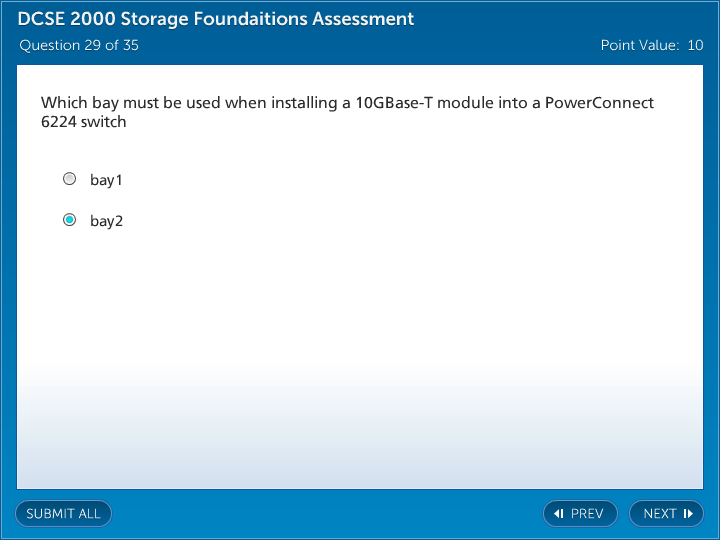
Task: Select the bay1 radio button
Action: [70, 179]
